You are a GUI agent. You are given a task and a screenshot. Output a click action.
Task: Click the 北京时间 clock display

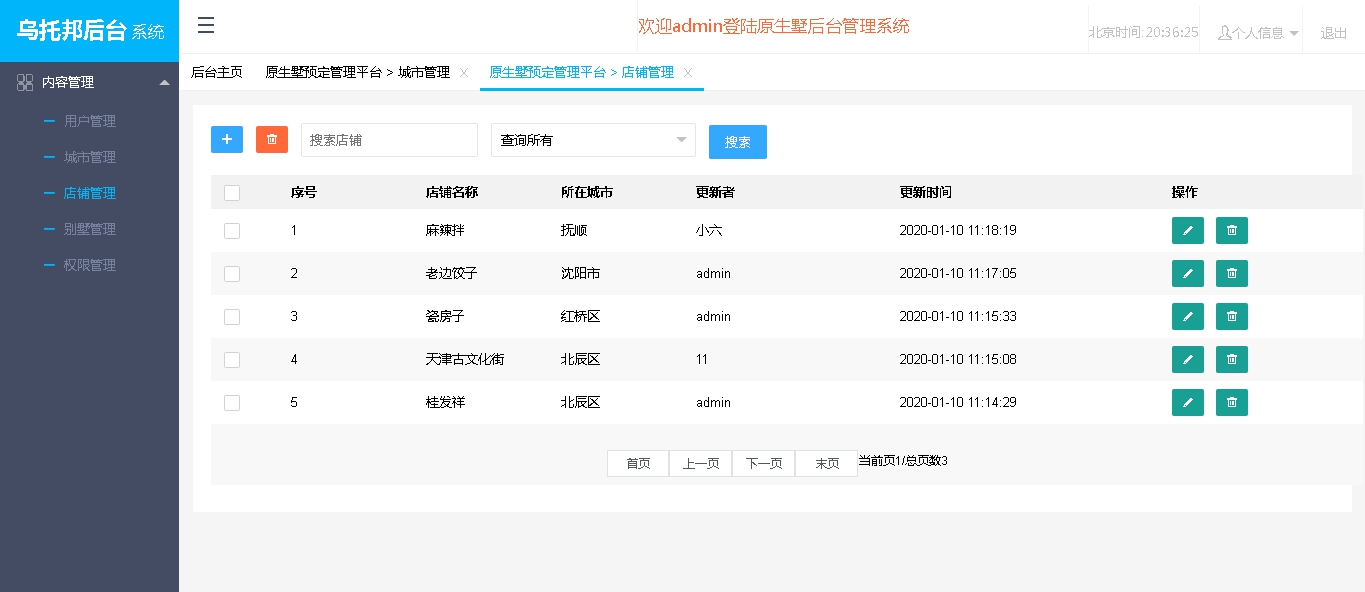[x=1143, y=32]
